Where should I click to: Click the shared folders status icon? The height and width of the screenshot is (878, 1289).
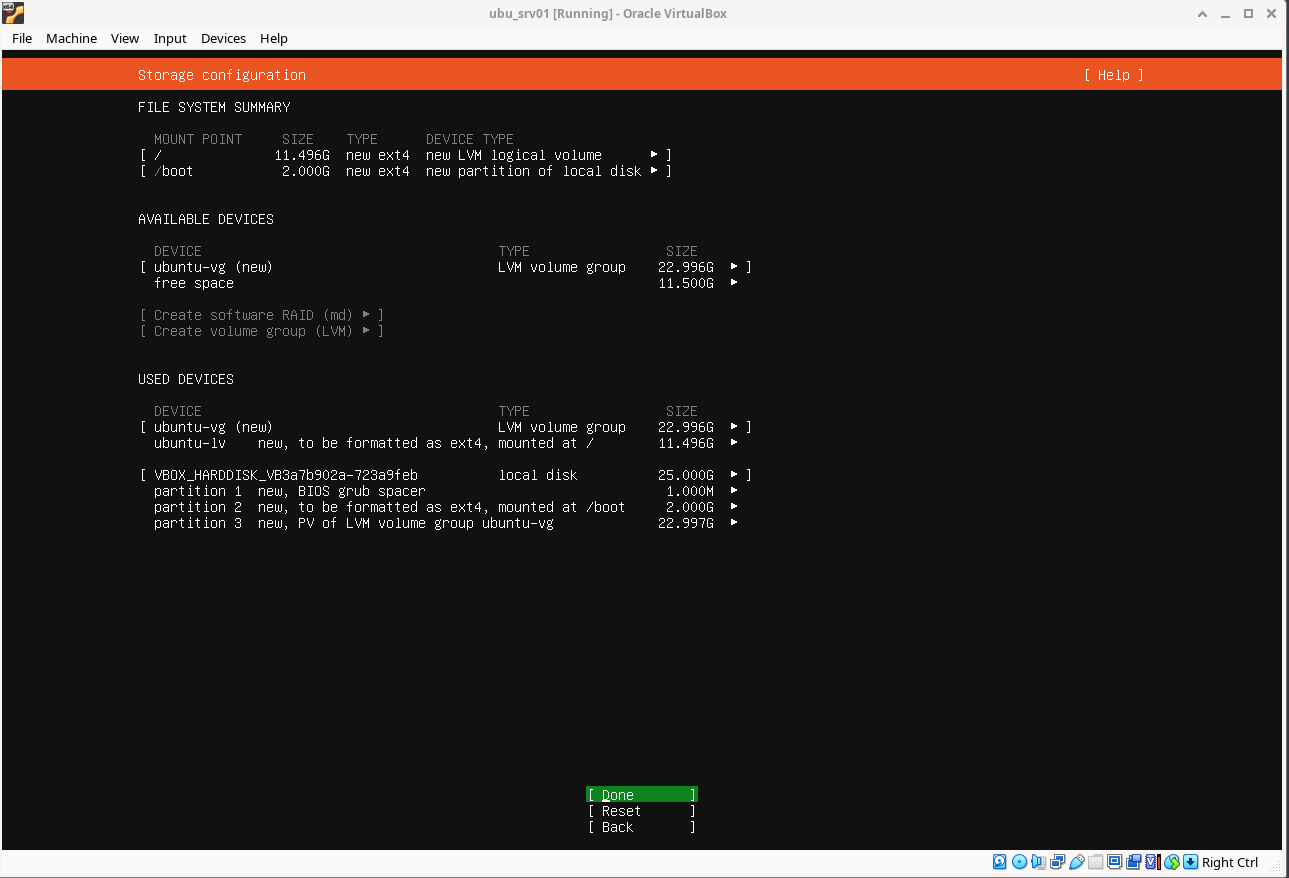point(1096,862)
